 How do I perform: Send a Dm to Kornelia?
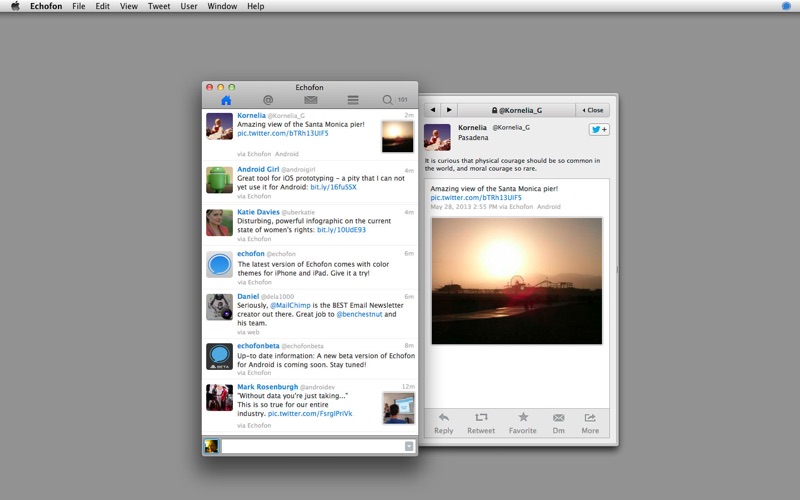(x=558, y=423)
